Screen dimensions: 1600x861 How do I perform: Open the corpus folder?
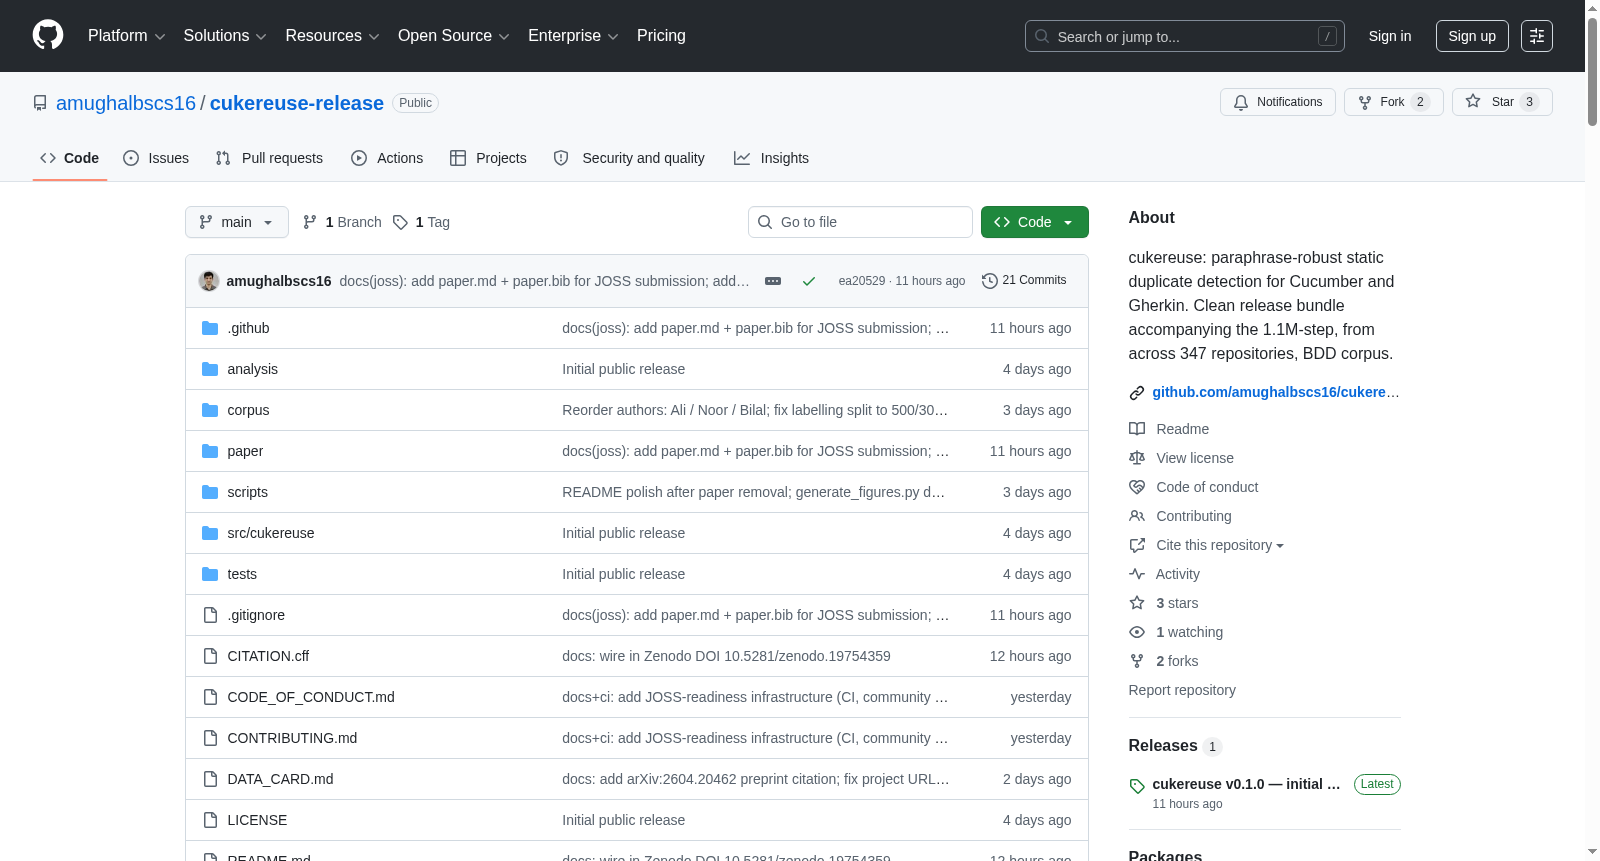click(x=248, y=410)
